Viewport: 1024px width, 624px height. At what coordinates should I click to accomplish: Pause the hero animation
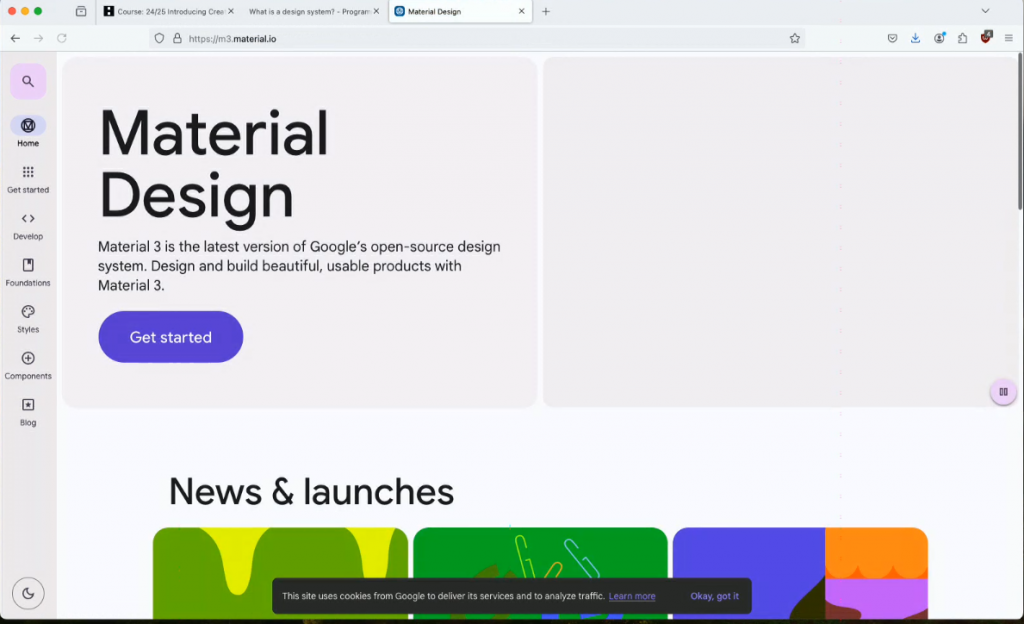tap(1003, 392)
